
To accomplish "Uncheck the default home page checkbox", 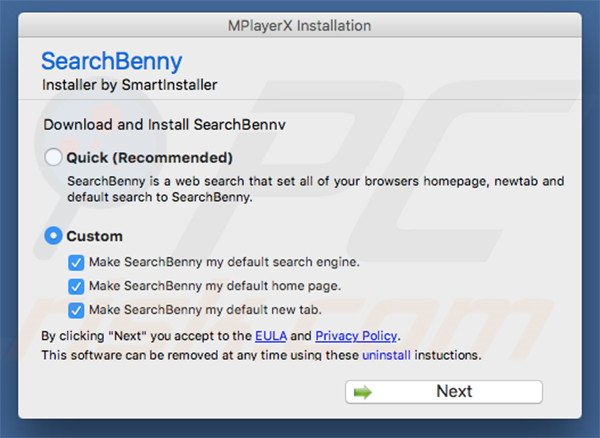I will 76,286.
